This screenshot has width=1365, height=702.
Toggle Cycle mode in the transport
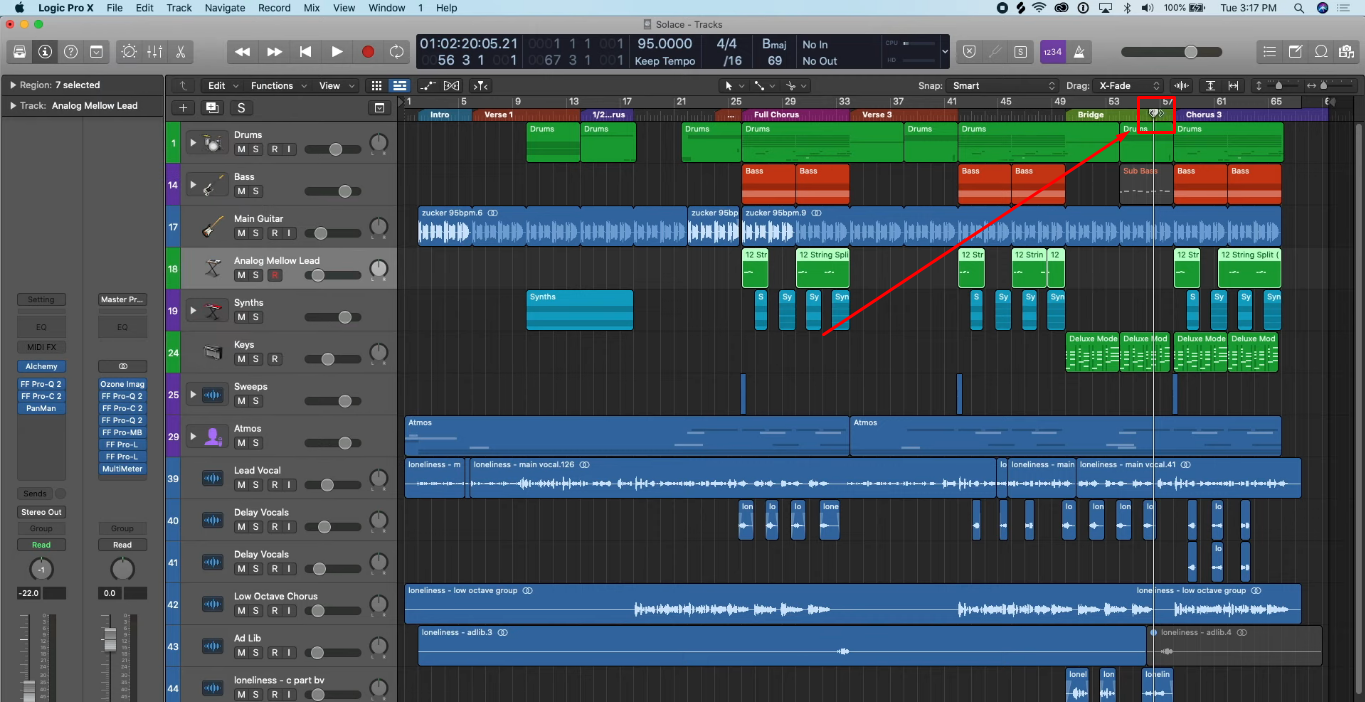tap(397, 52)
